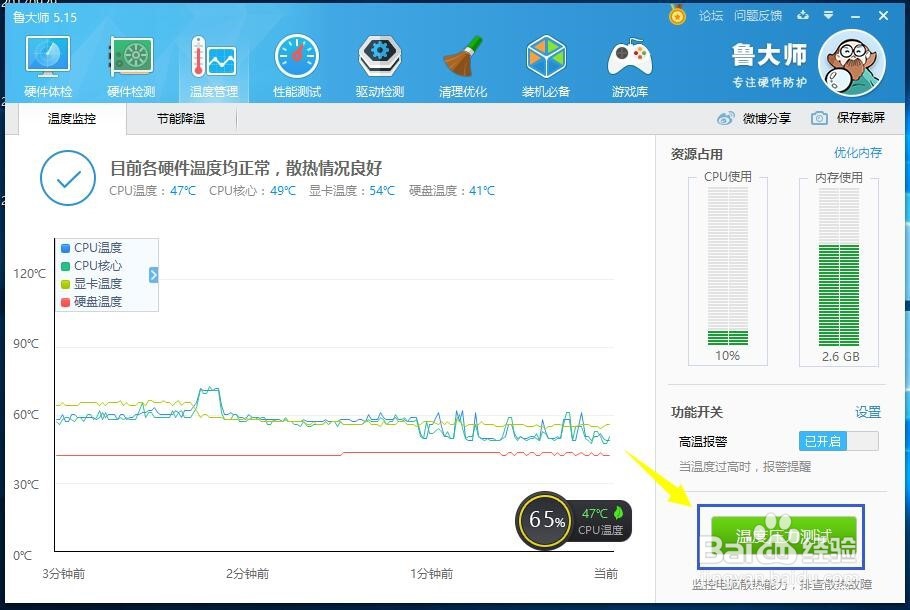The width and height of the screenshot is (910, 610).
Task: Toggle 硬盘温度 legend red swatch
Action: click(x=66, y=302)
